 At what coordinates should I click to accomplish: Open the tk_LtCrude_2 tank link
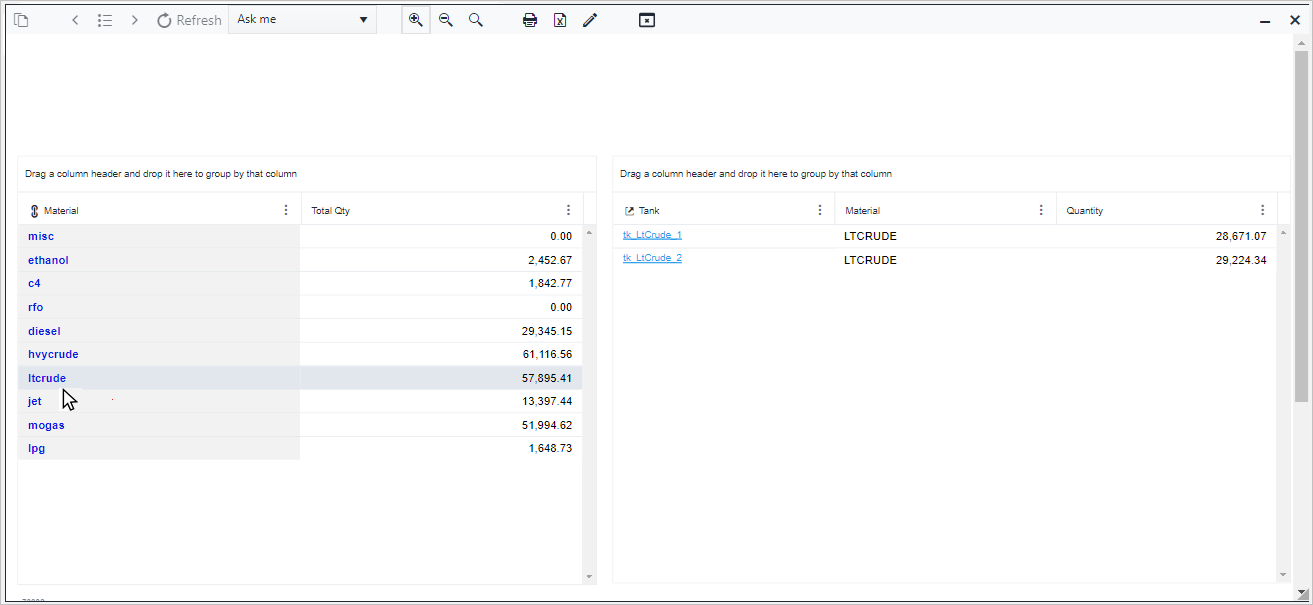click(x=652, y=258)
